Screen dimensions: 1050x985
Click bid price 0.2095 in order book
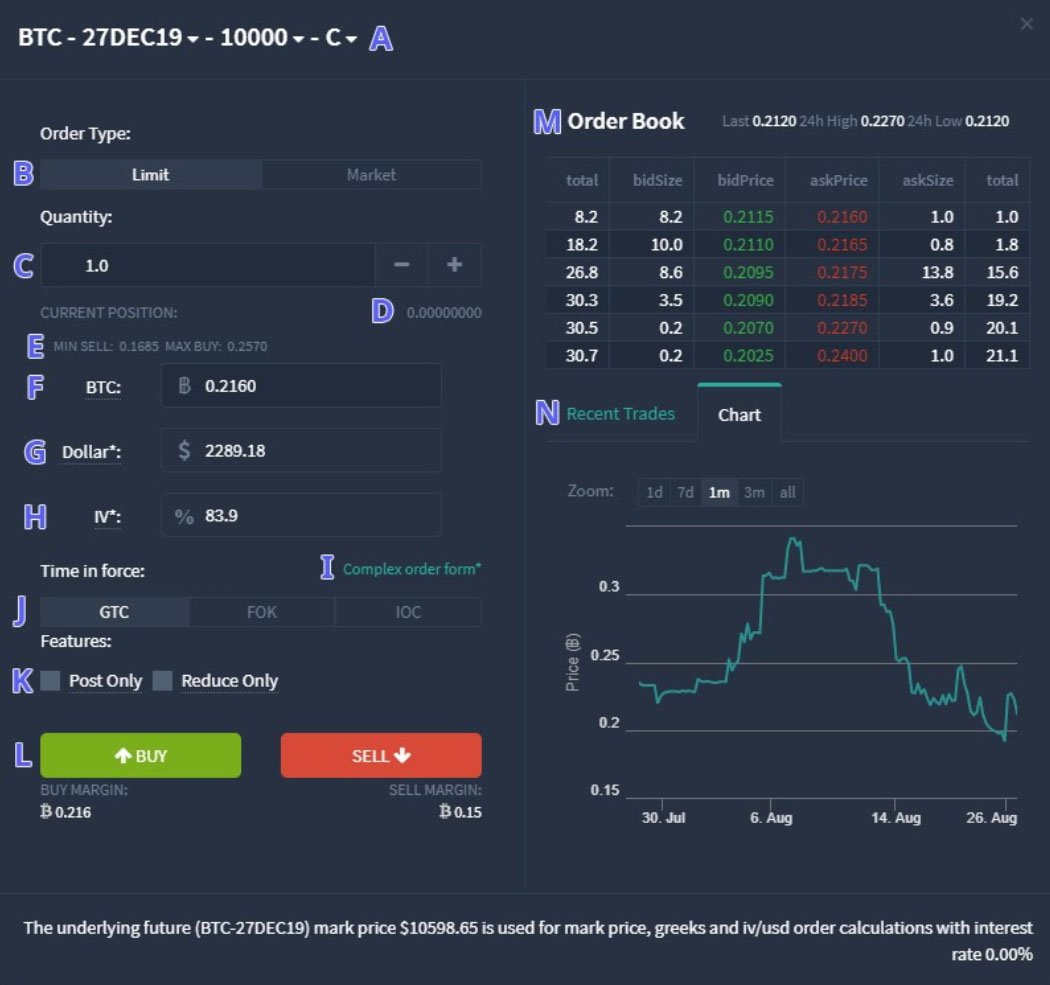click(x=748, y=273)
